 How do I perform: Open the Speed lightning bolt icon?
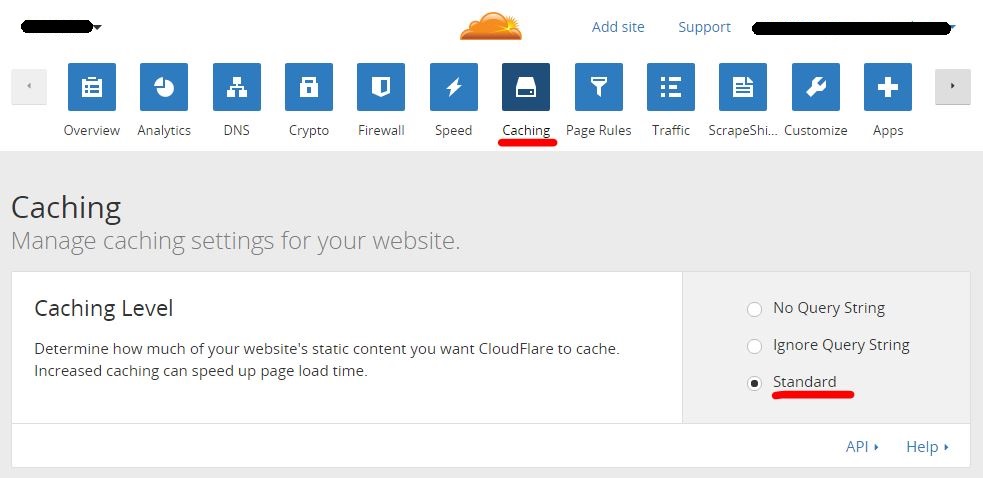click(454, 87)
